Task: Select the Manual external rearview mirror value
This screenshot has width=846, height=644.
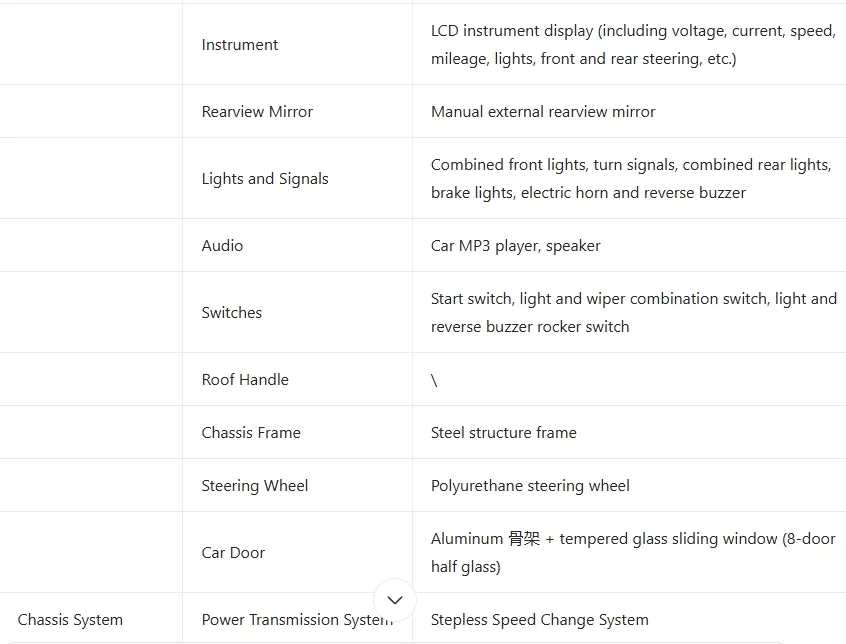Action: click(541, 111)
